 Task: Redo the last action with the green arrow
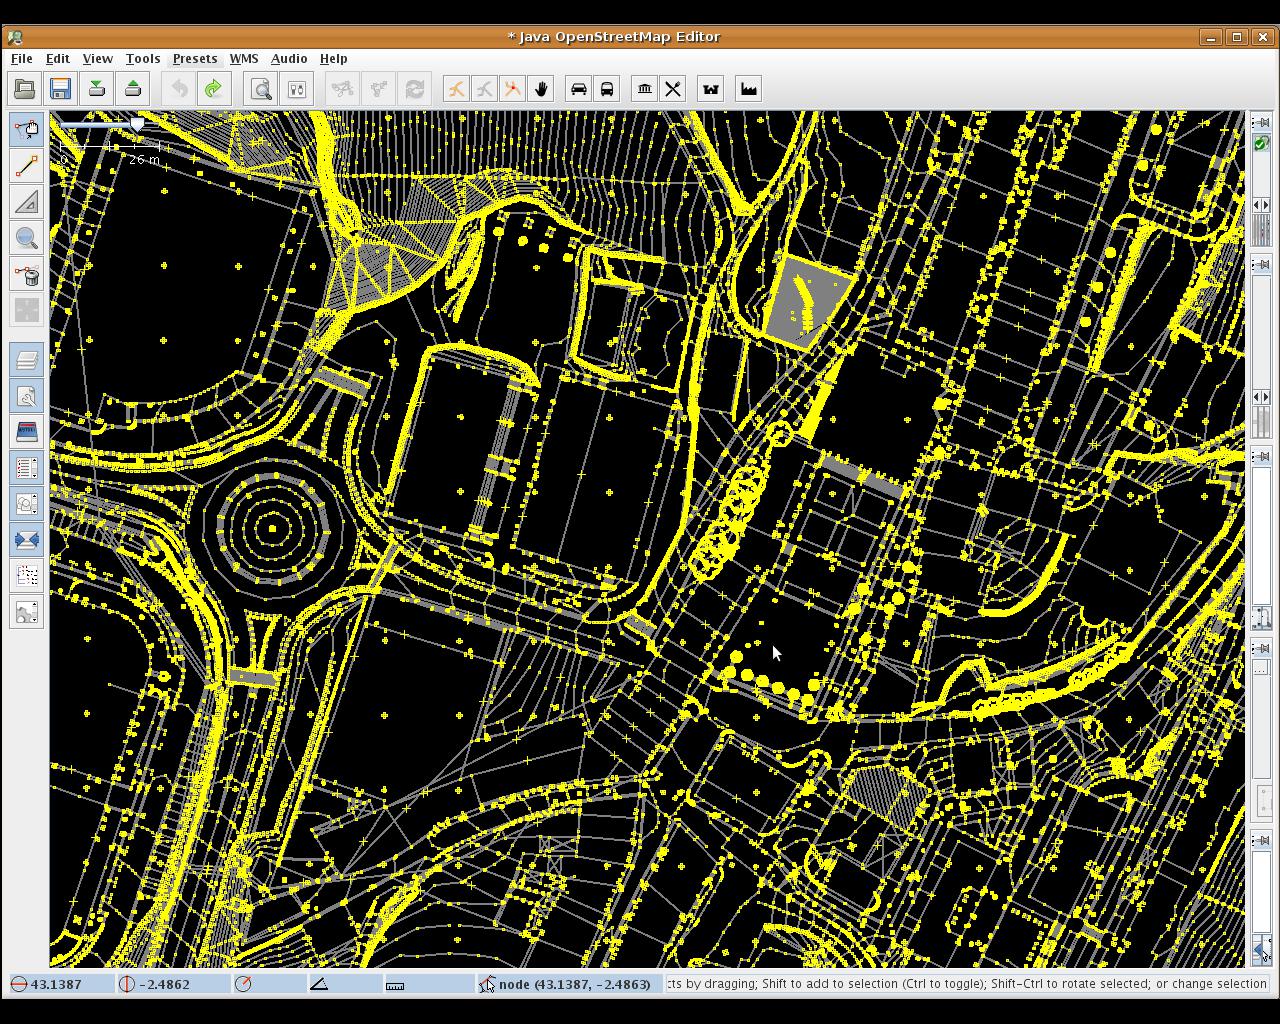click(x=213, y=89)
